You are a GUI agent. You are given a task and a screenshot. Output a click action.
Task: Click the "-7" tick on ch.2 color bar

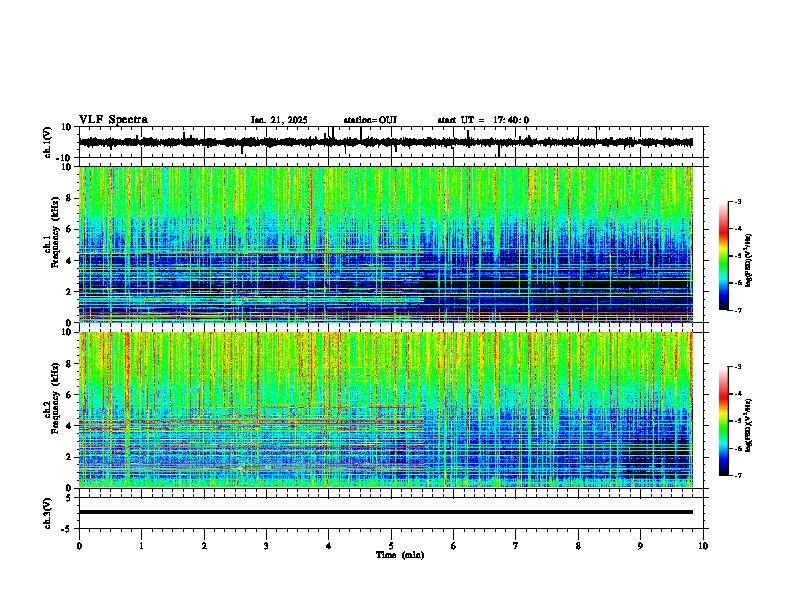click(737, 475)
